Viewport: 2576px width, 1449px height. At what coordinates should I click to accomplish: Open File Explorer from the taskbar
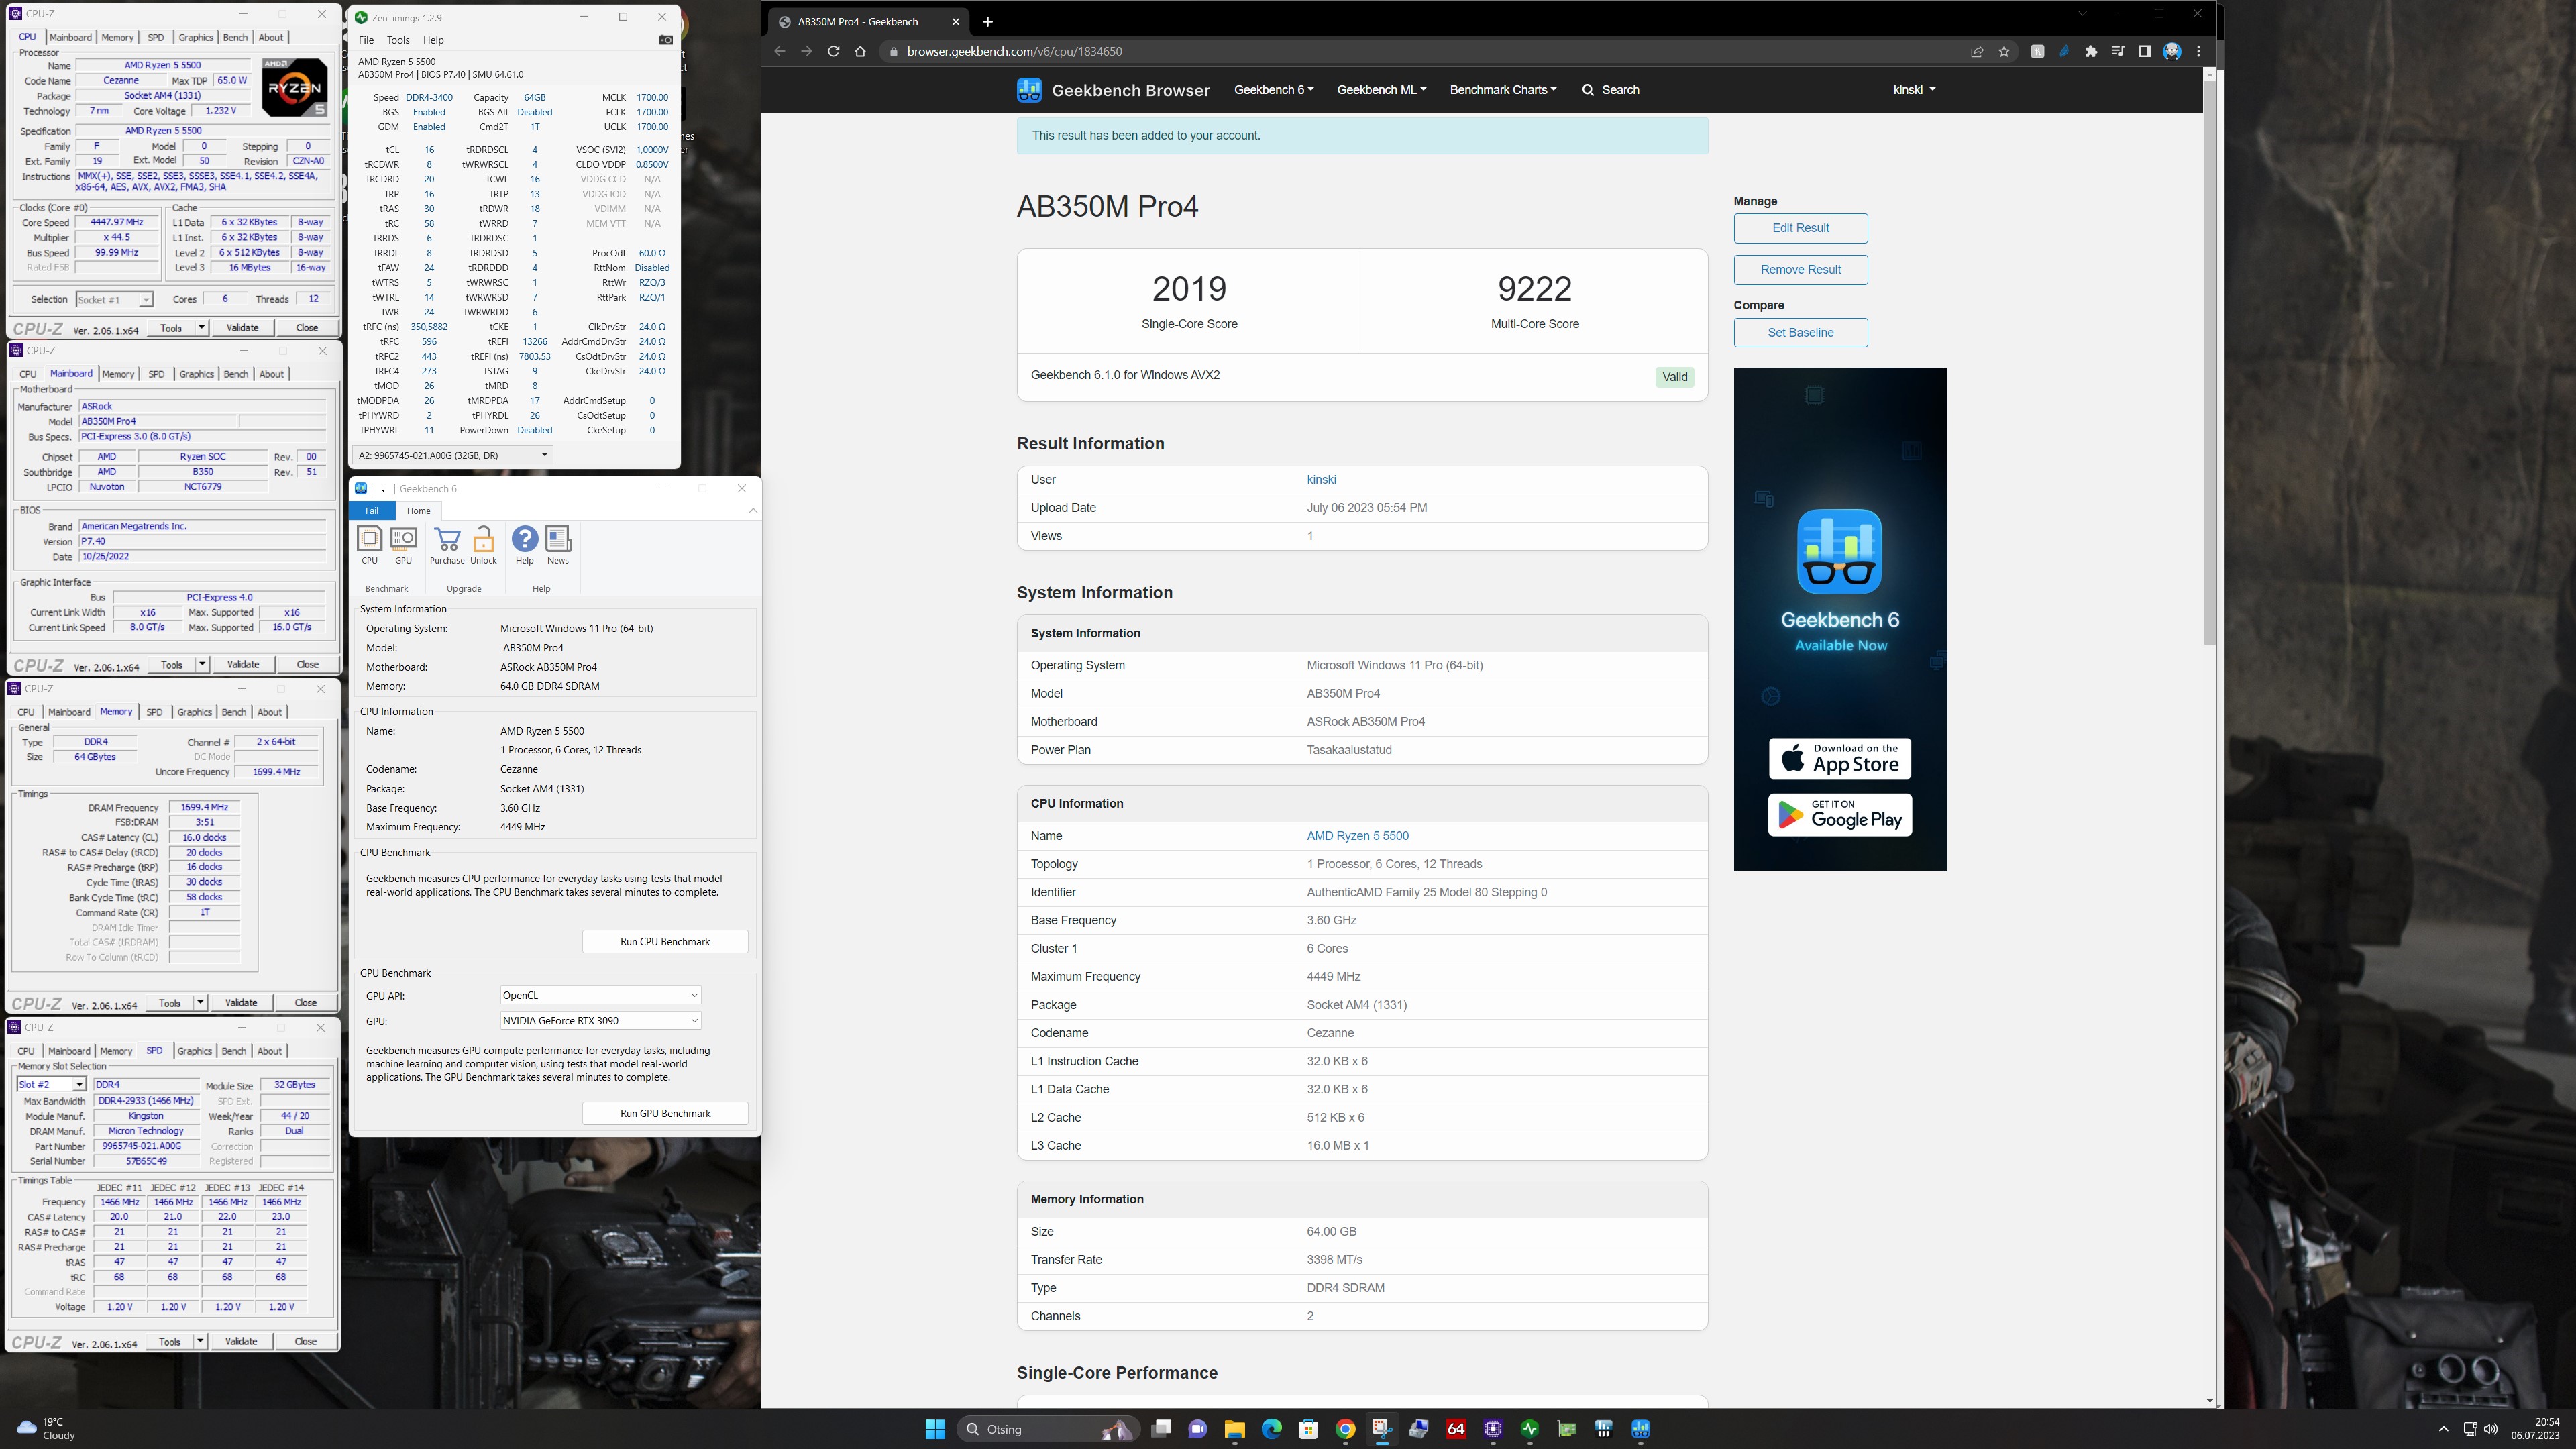pos(1234,1429)
